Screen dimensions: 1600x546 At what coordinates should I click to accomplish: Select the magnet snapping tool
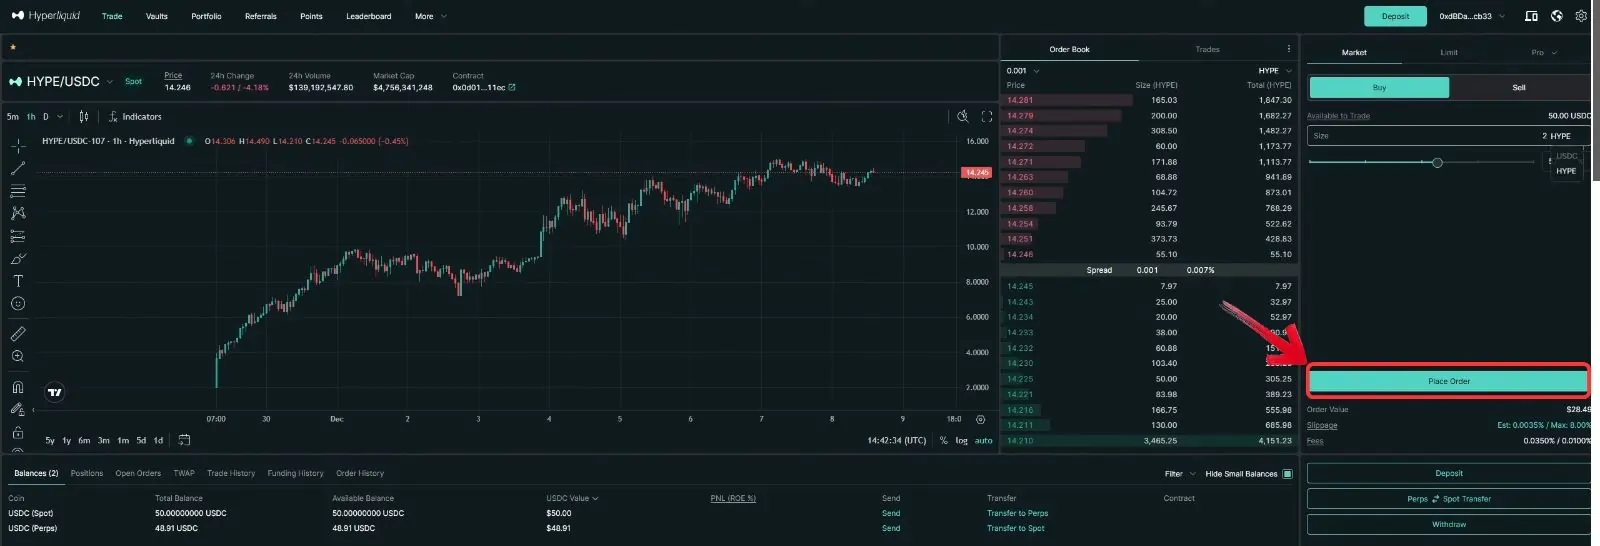18,387
